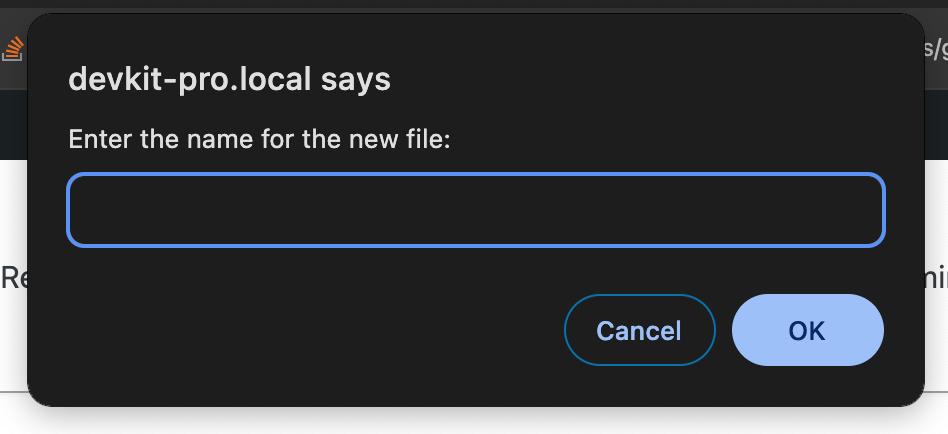
Task: Click the "devkit-pro.local says" dialog title
Action: tap(229, 79)
